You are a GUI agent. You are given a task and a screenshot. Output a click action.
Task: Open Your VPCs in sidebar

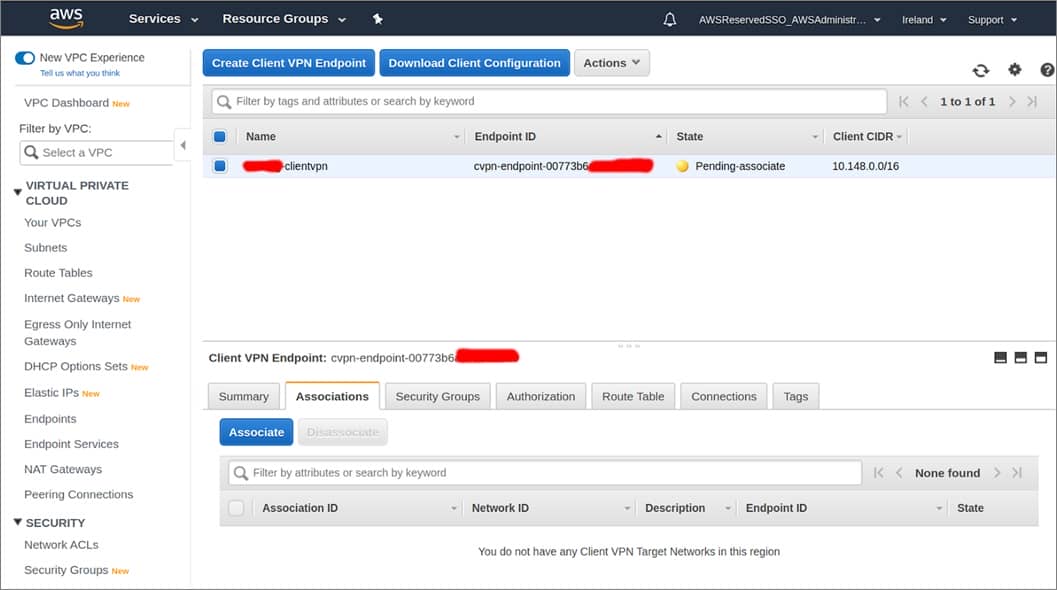click(53, 223)
